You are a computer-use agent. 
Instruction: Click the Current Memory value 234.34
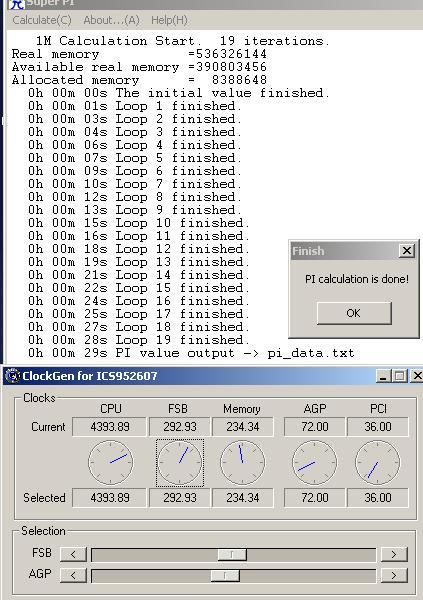coord(243,427)
